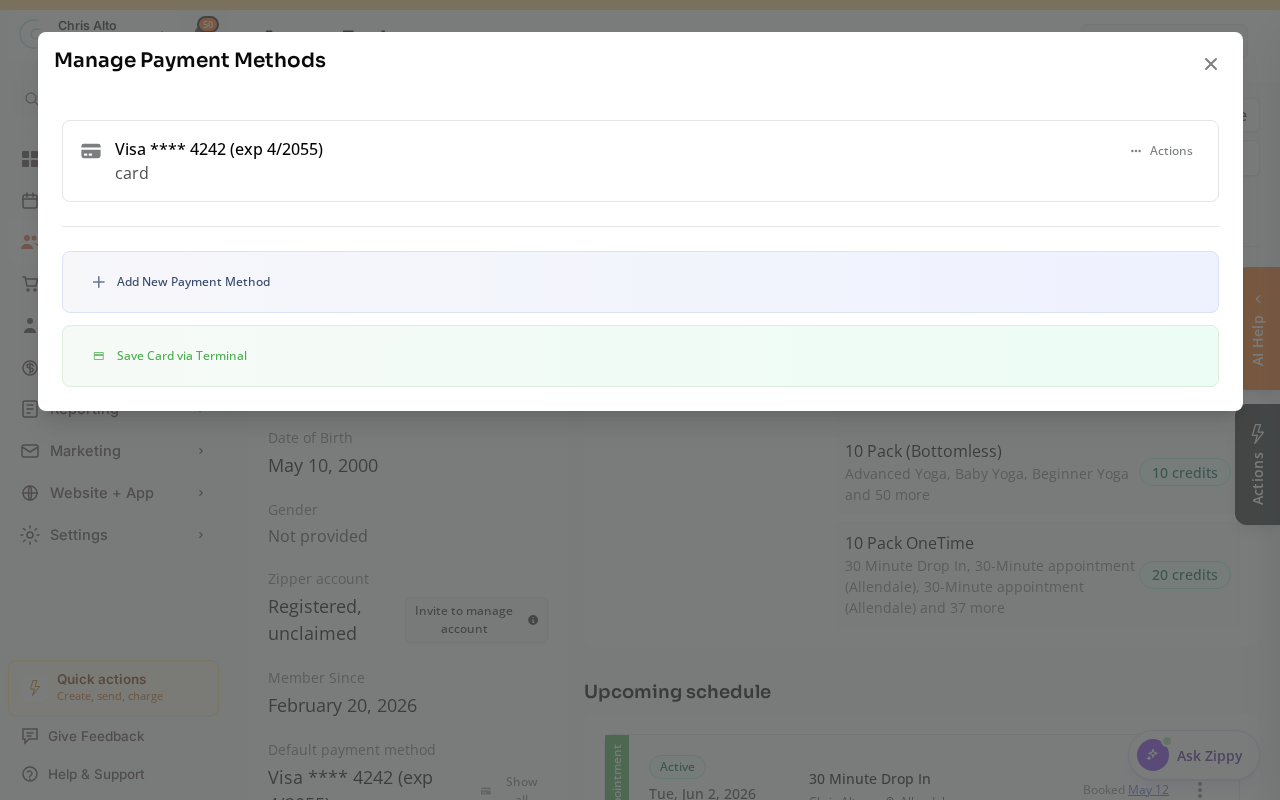
Task: Open Ask Zippy assistant
Action: point(1194,756)
